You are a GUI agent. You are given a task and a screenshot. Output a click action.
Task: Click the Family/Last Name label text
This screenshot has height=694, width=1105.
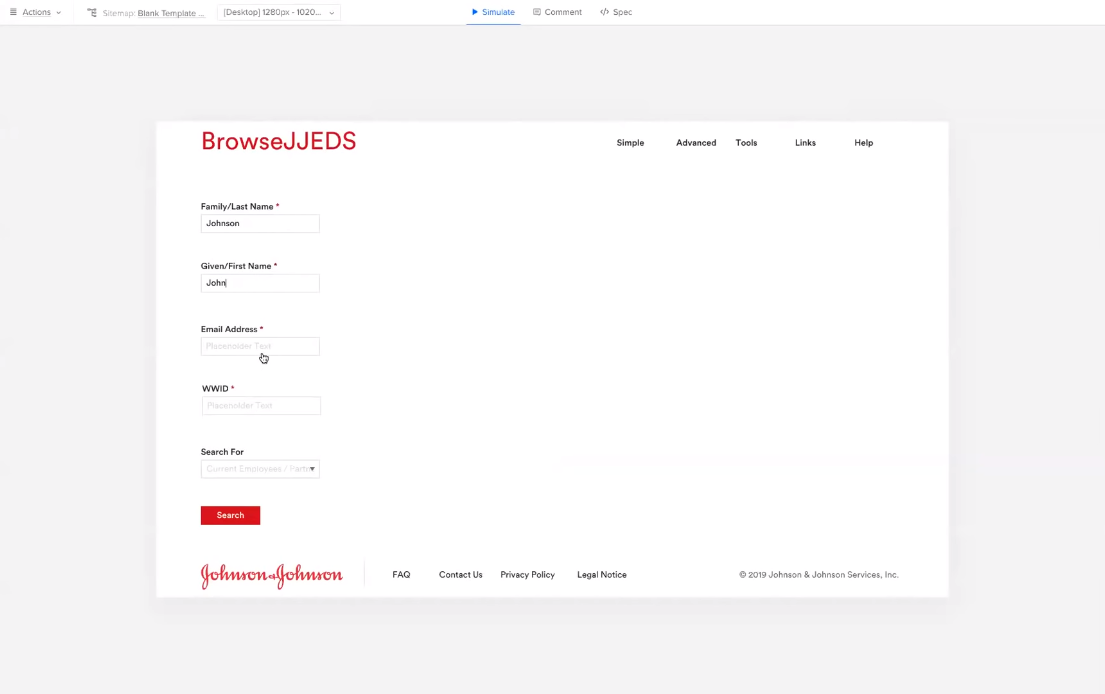(x=237, y=206)
